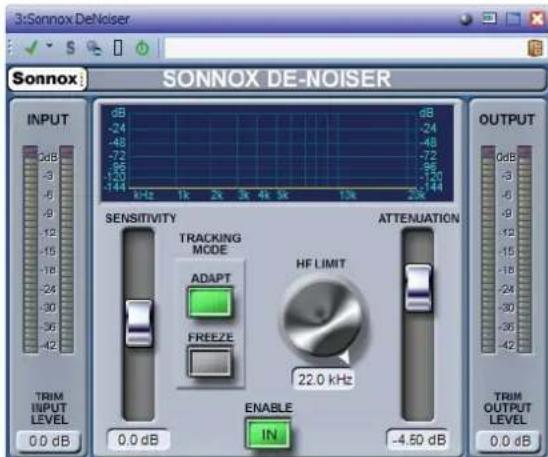This screenshot has height=457, width=548.
Task: Click the INPUT meter heading
Action: pos(48,120)
